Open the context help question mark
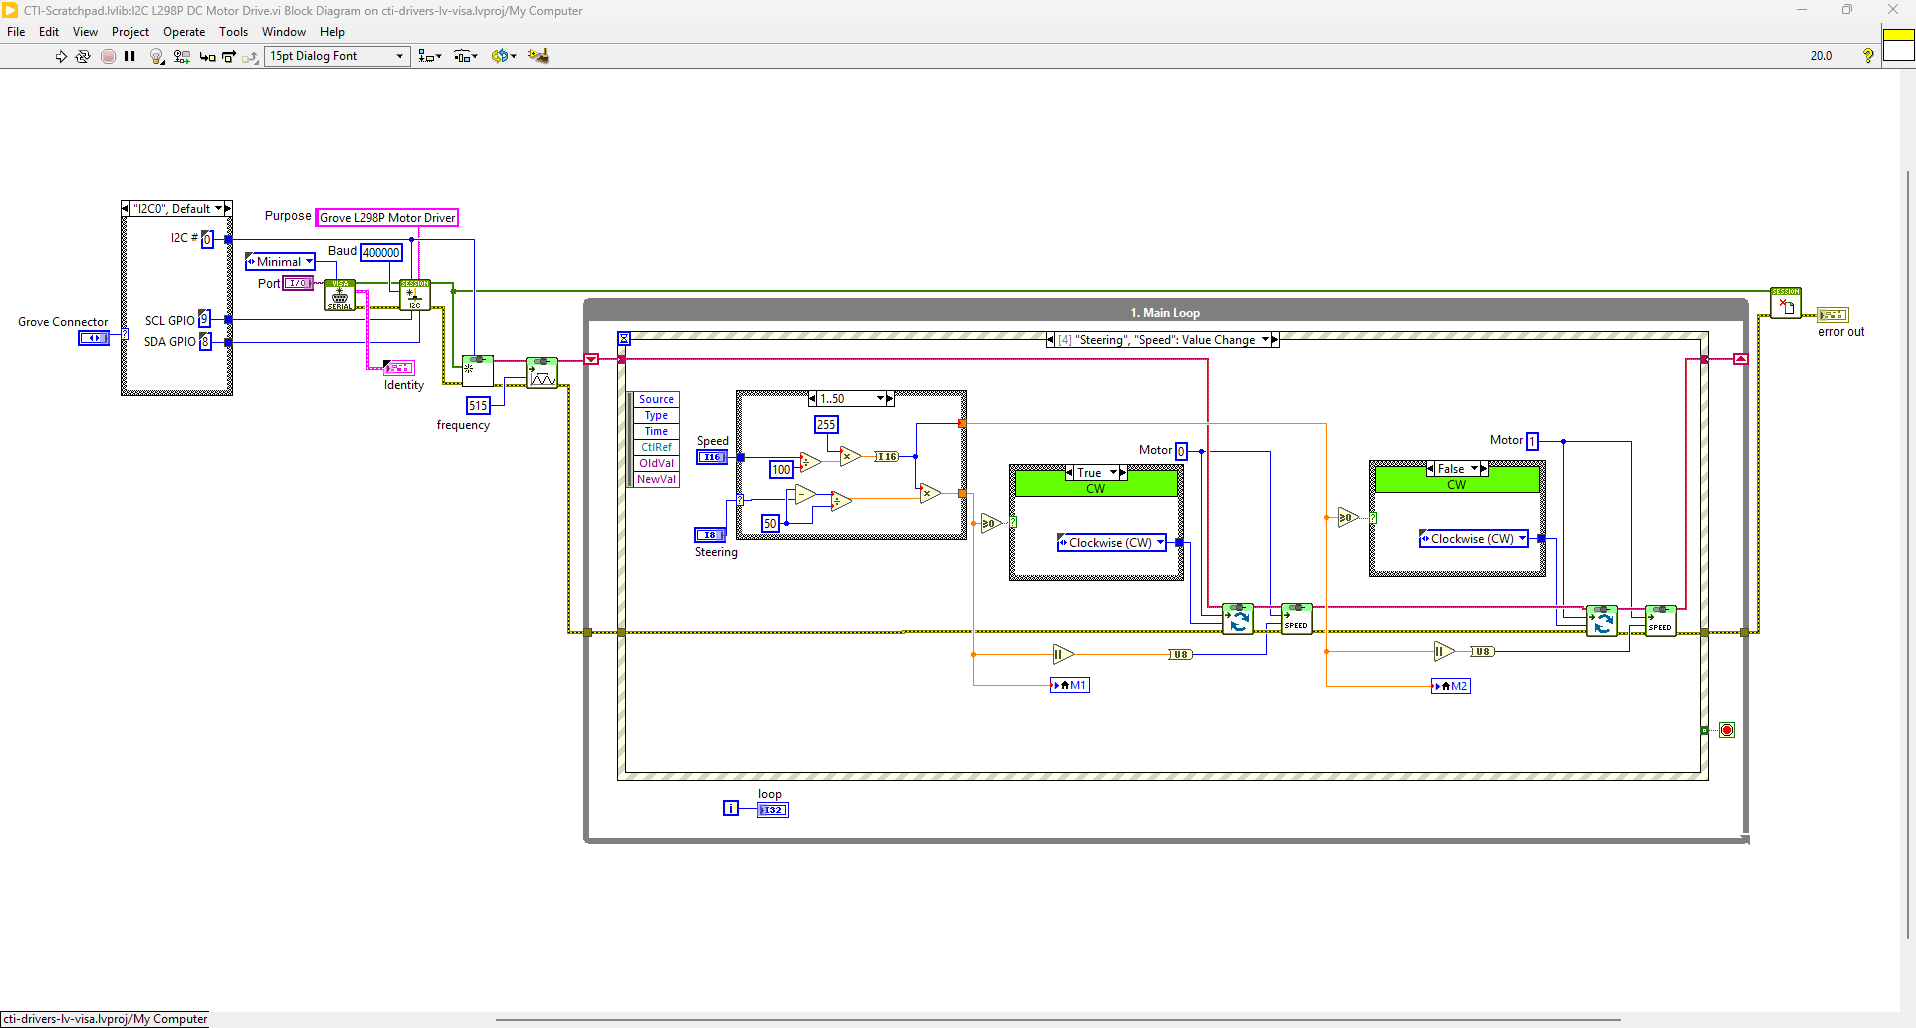This screenshot has height=1028, width=1916. [x=1867, y=56]
